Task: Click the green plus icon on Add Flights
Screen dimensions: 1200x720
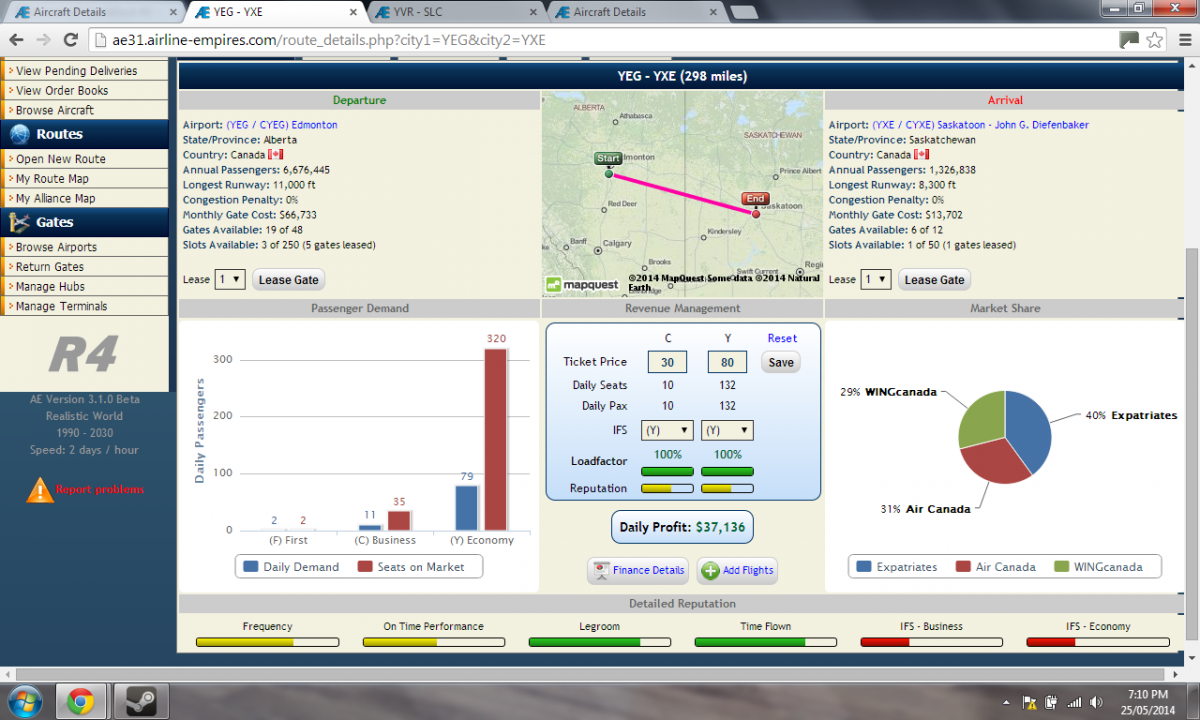Action: [x=710, y=570]
